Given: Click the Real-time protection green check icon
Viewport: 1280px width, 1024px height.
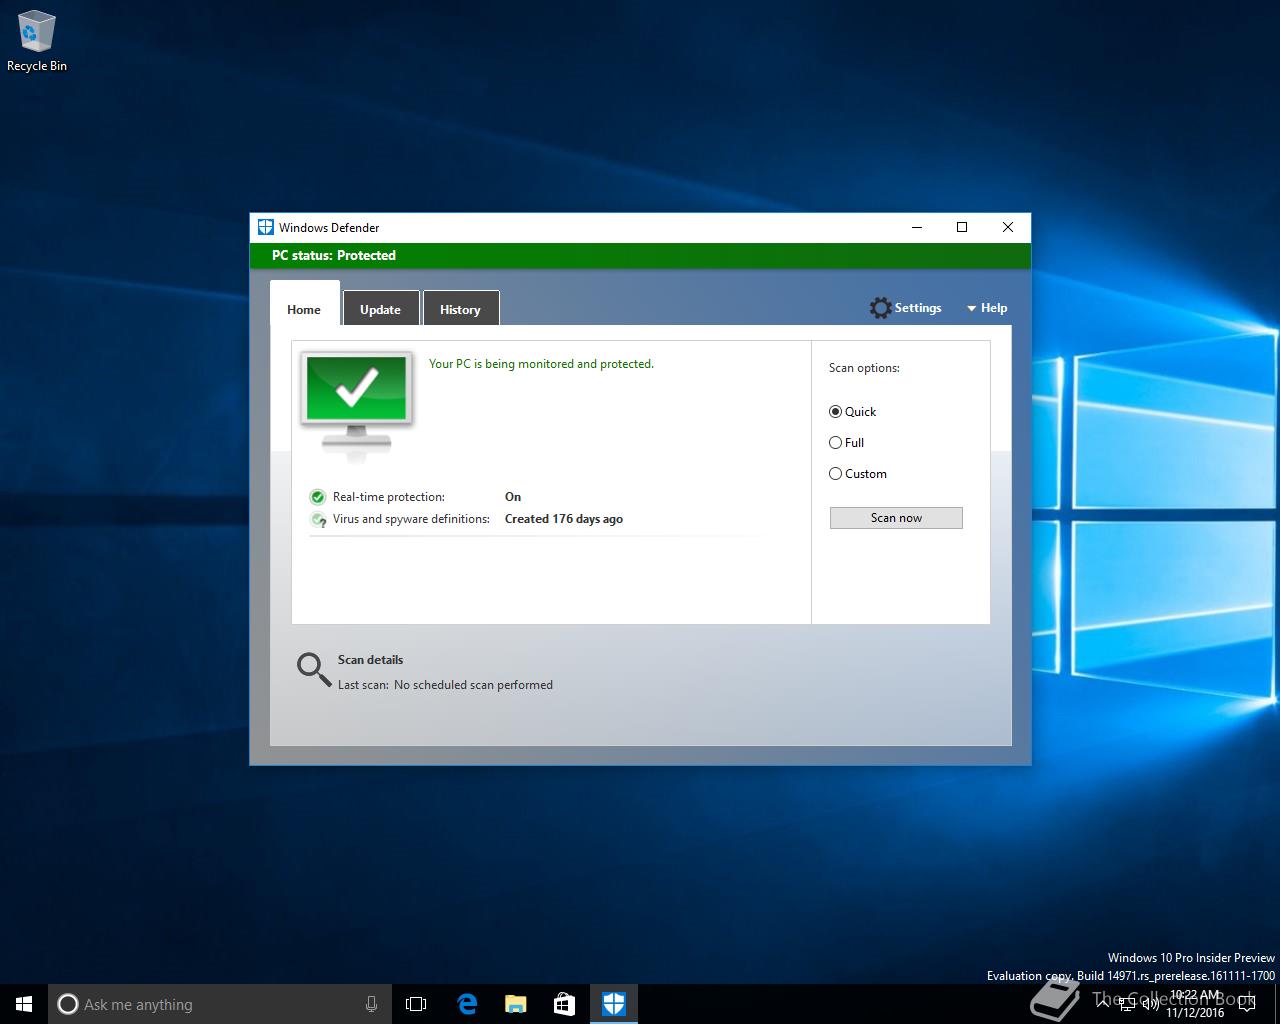Looking at the screenshot, I should tap(318, 497).
